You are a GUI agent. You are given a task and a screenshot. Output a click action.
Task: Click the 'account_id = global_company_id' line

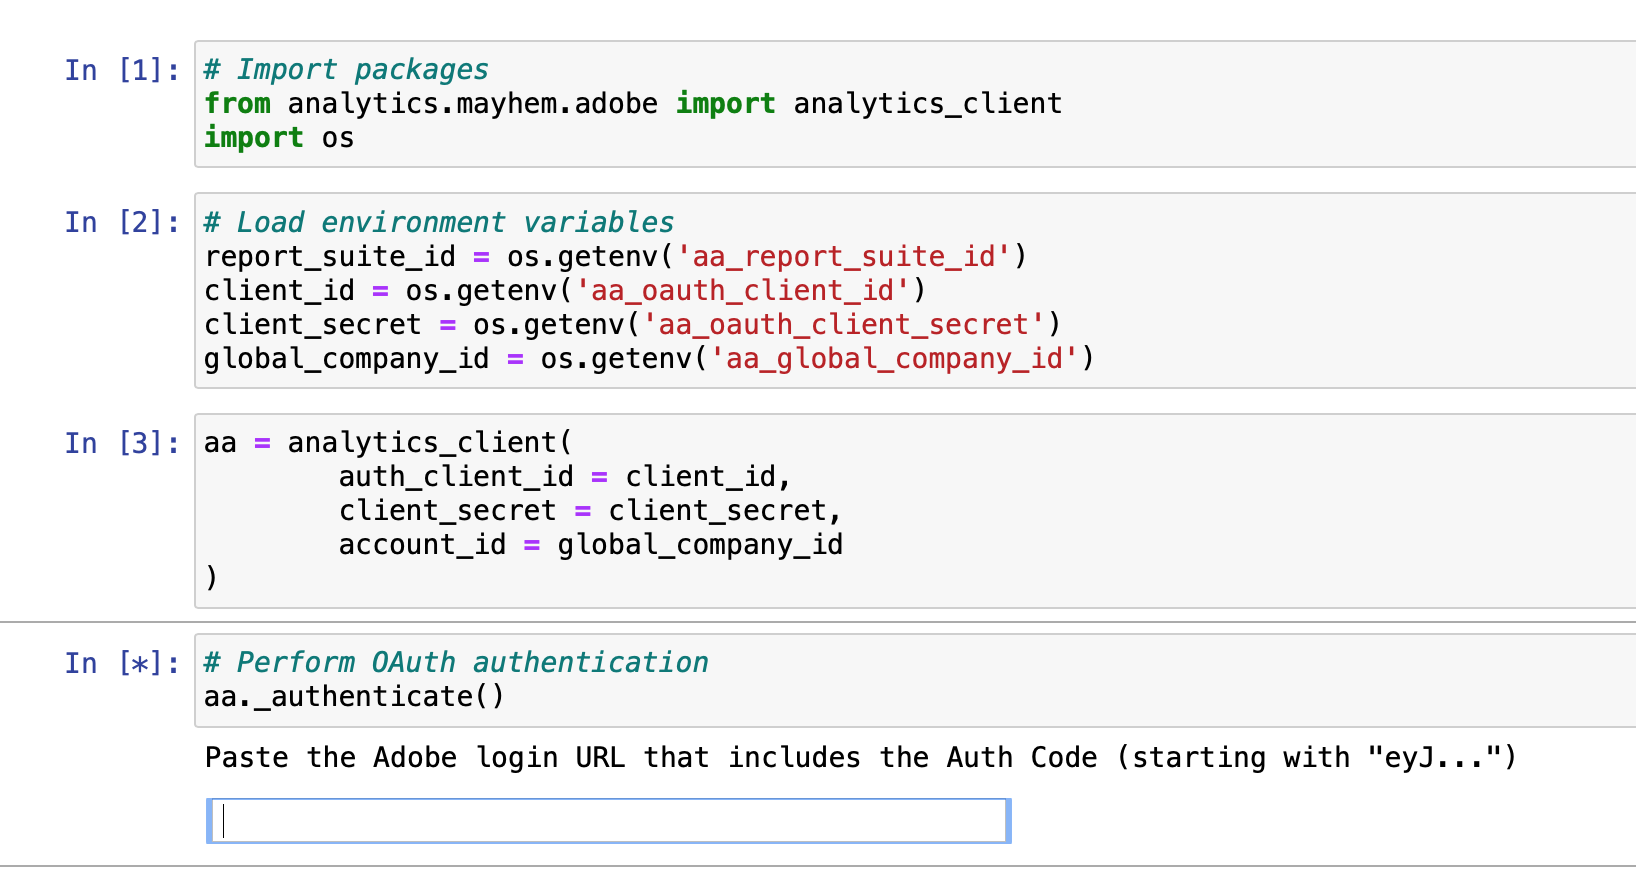click(x=590, y=545)
